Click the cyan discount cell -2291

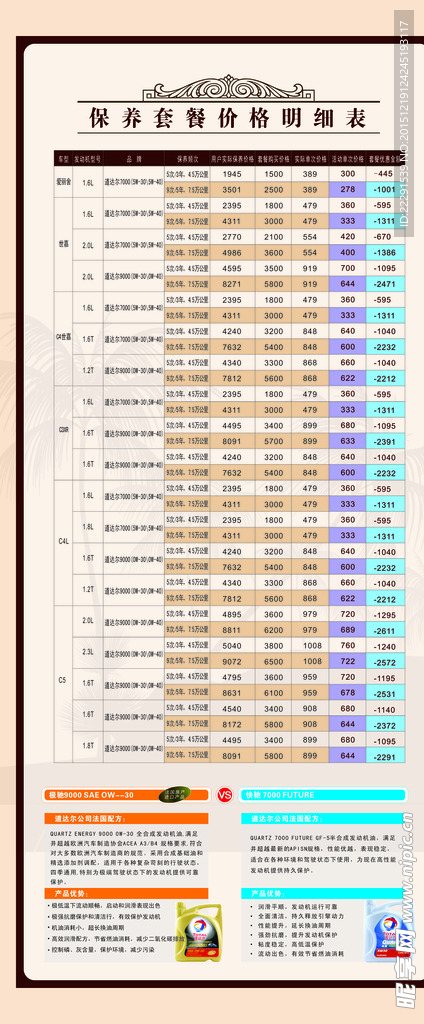click(384, 756)
